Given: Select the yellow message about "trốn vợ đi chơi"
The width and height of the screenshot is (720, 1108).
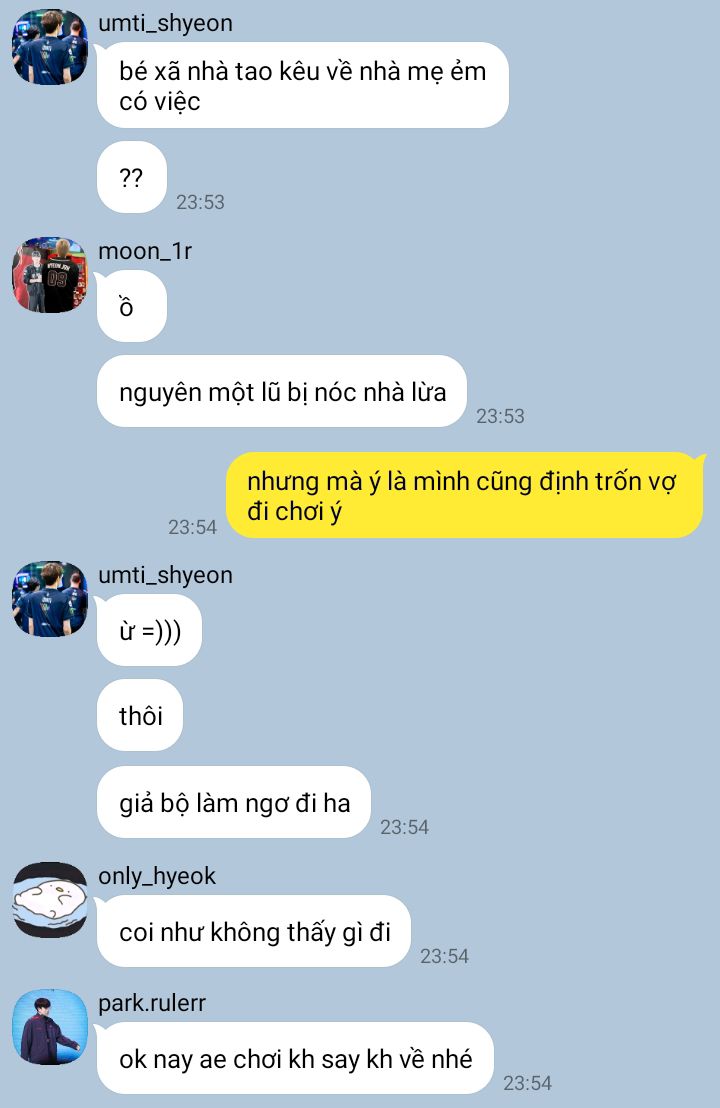Looking at the screenshot, I should click(x=465, y=495).
